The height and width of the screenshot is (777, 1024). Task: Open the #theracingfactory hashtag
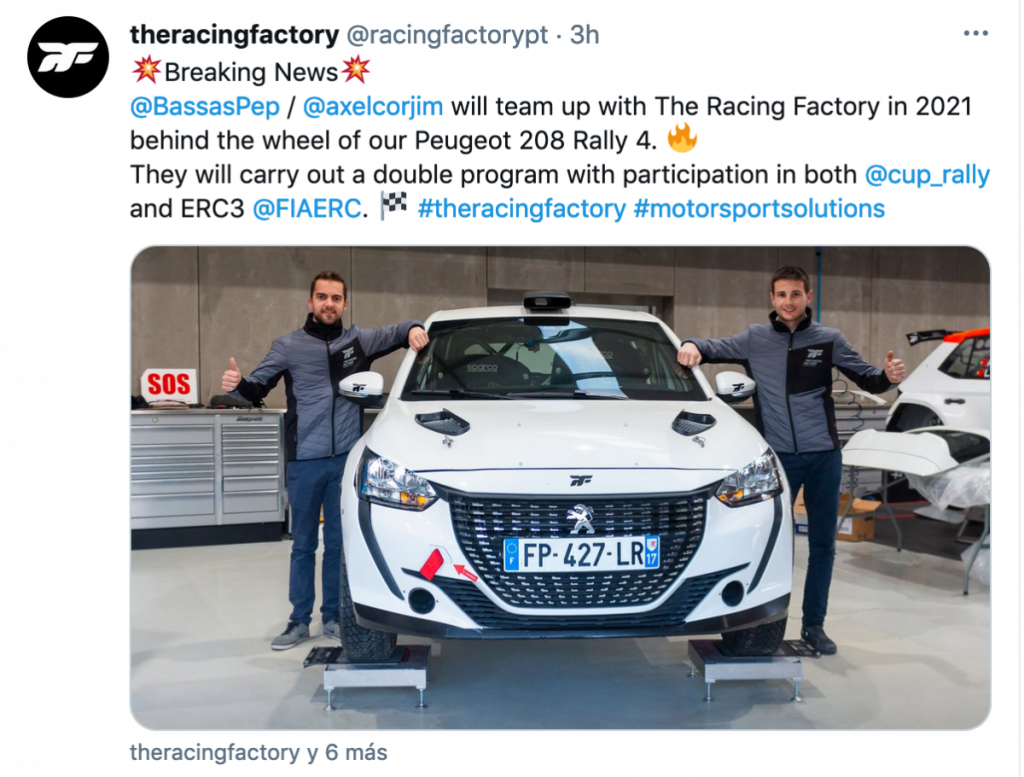(x=521, y=209)
